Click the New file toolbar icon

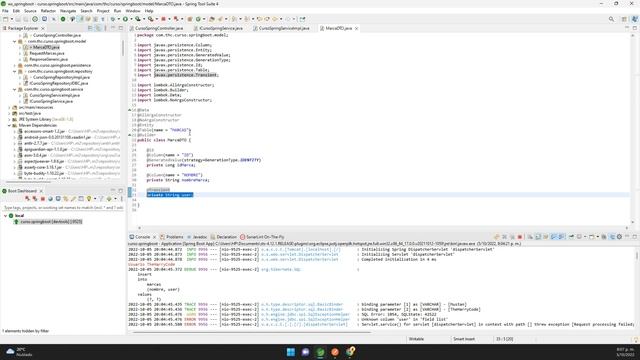[x=5, y=19]
